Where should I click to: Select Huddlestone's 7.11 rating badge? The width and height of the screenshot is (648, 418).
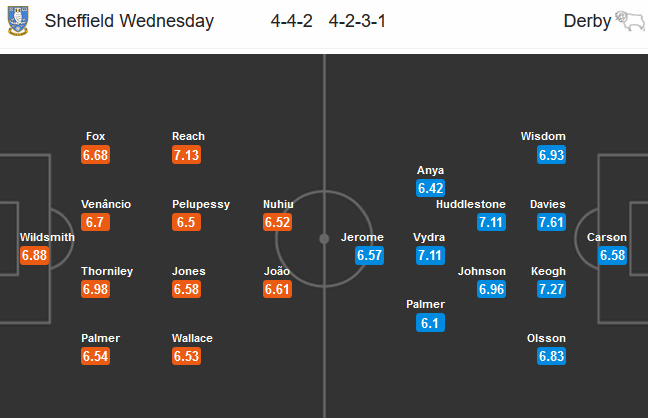(491, 222)
